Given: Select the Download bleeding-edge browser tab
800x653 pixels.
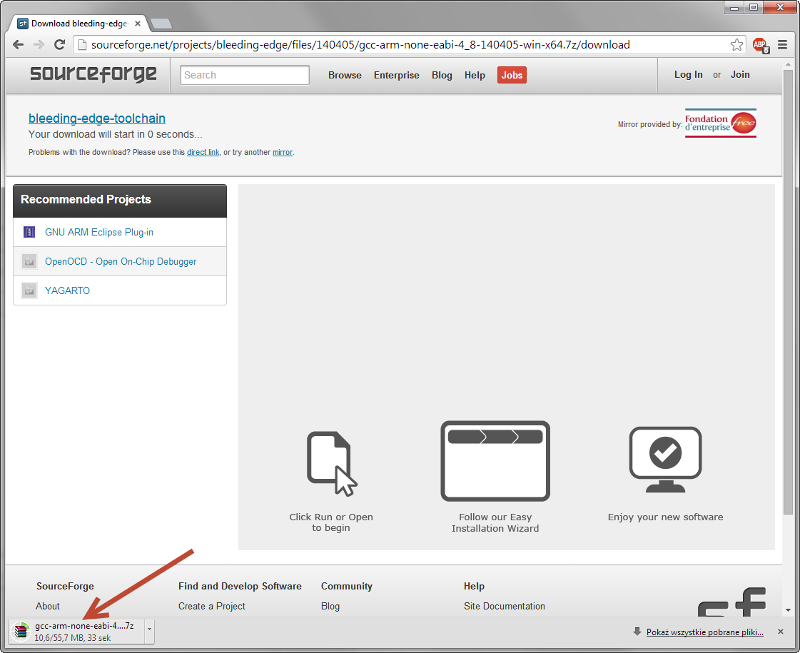Looking at the screenshot, I should pos(79,23).
